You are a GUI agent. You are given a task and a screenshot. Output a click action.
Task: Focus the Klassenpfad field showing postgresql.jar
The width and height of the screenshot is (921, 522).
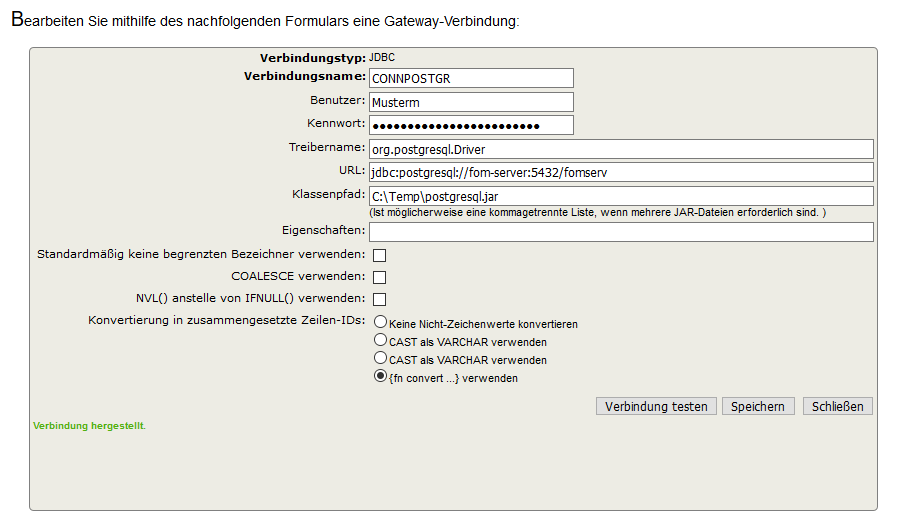point(621,196)
